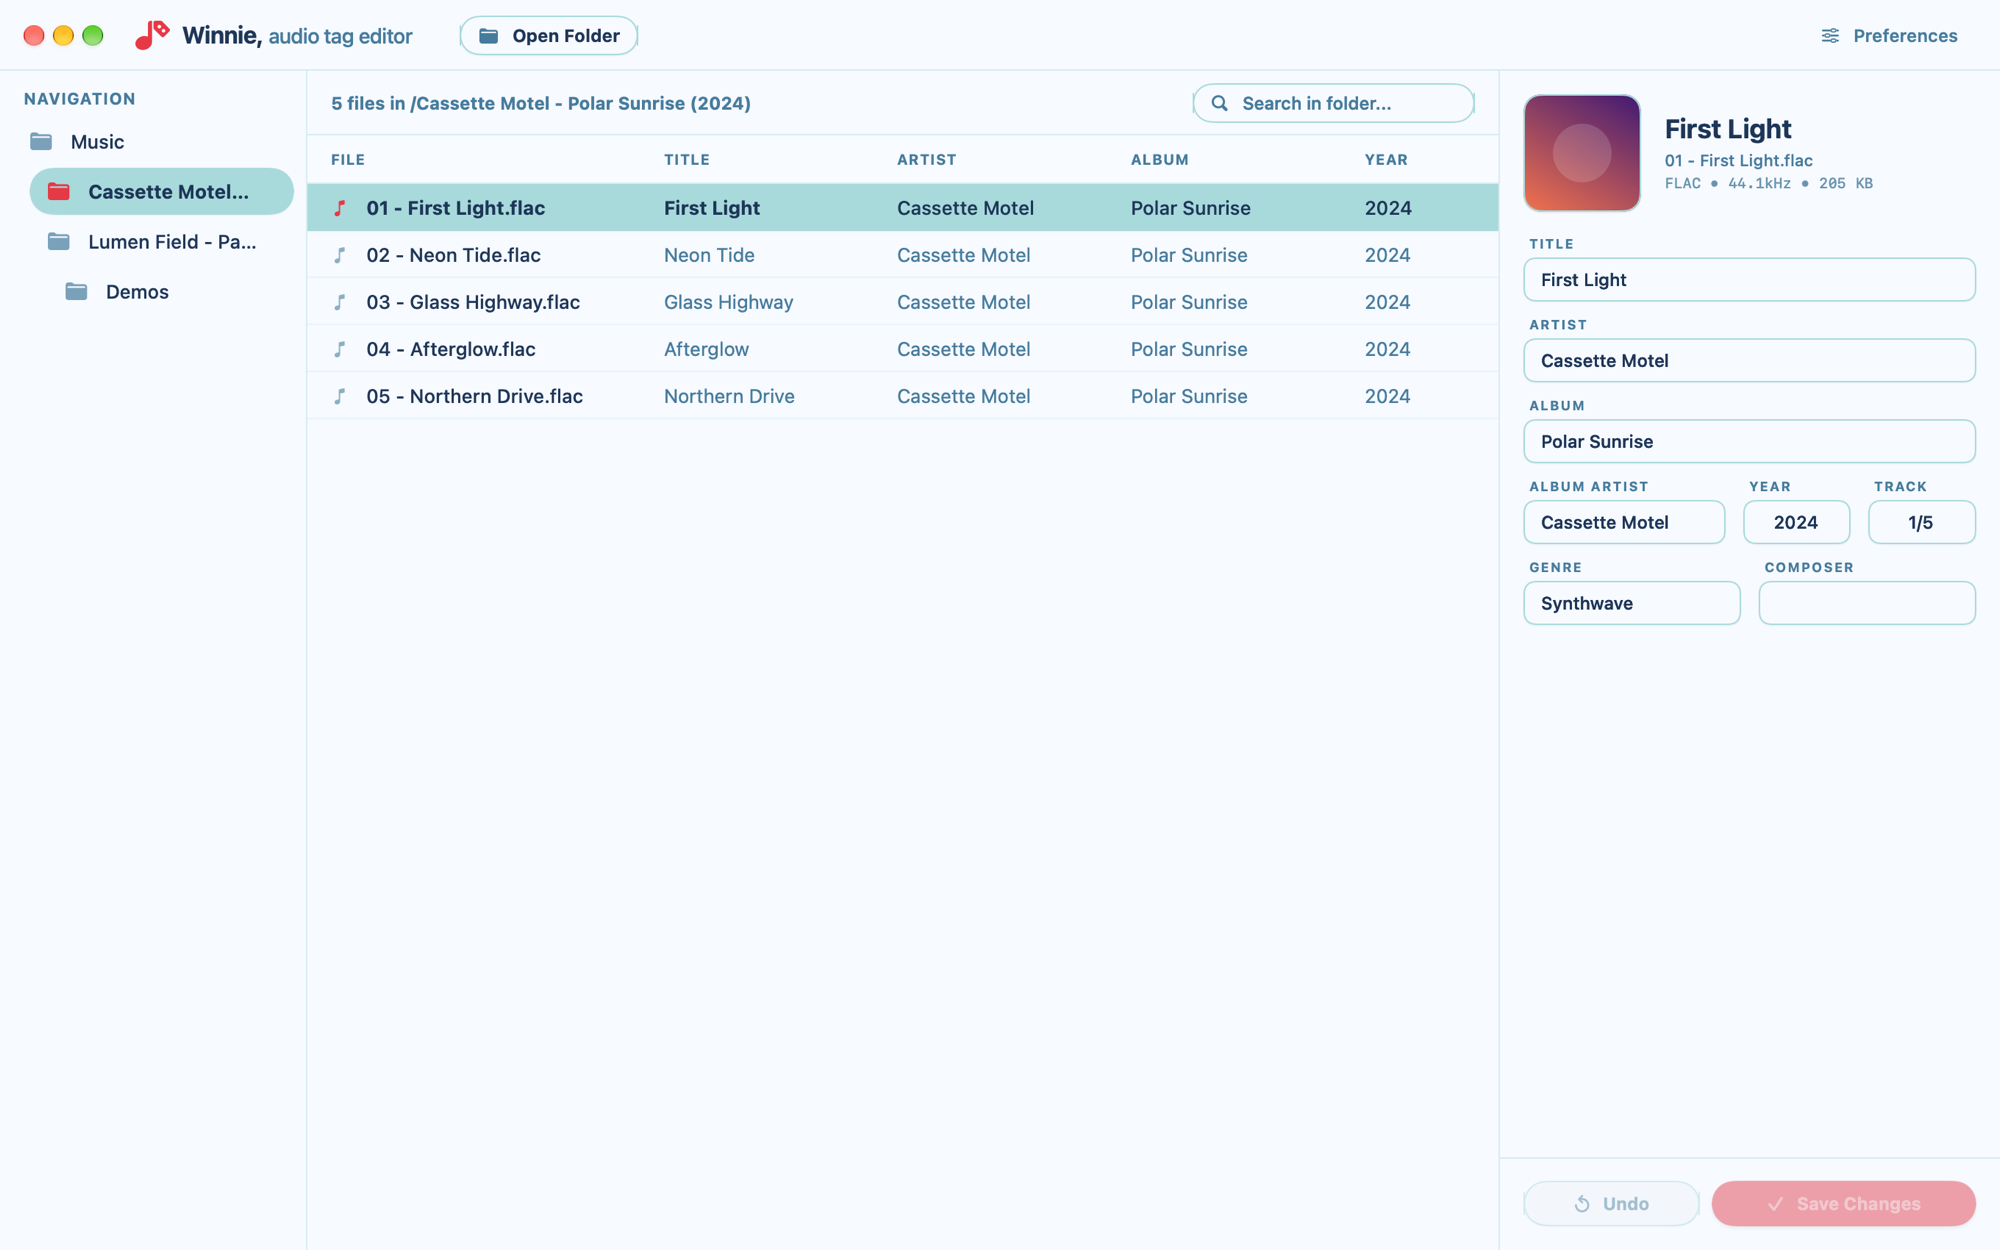This screenshot has width=2000, height=1250.
Task: Click the red Cassette Motel folder icon
Action: [x=59, y=191]
